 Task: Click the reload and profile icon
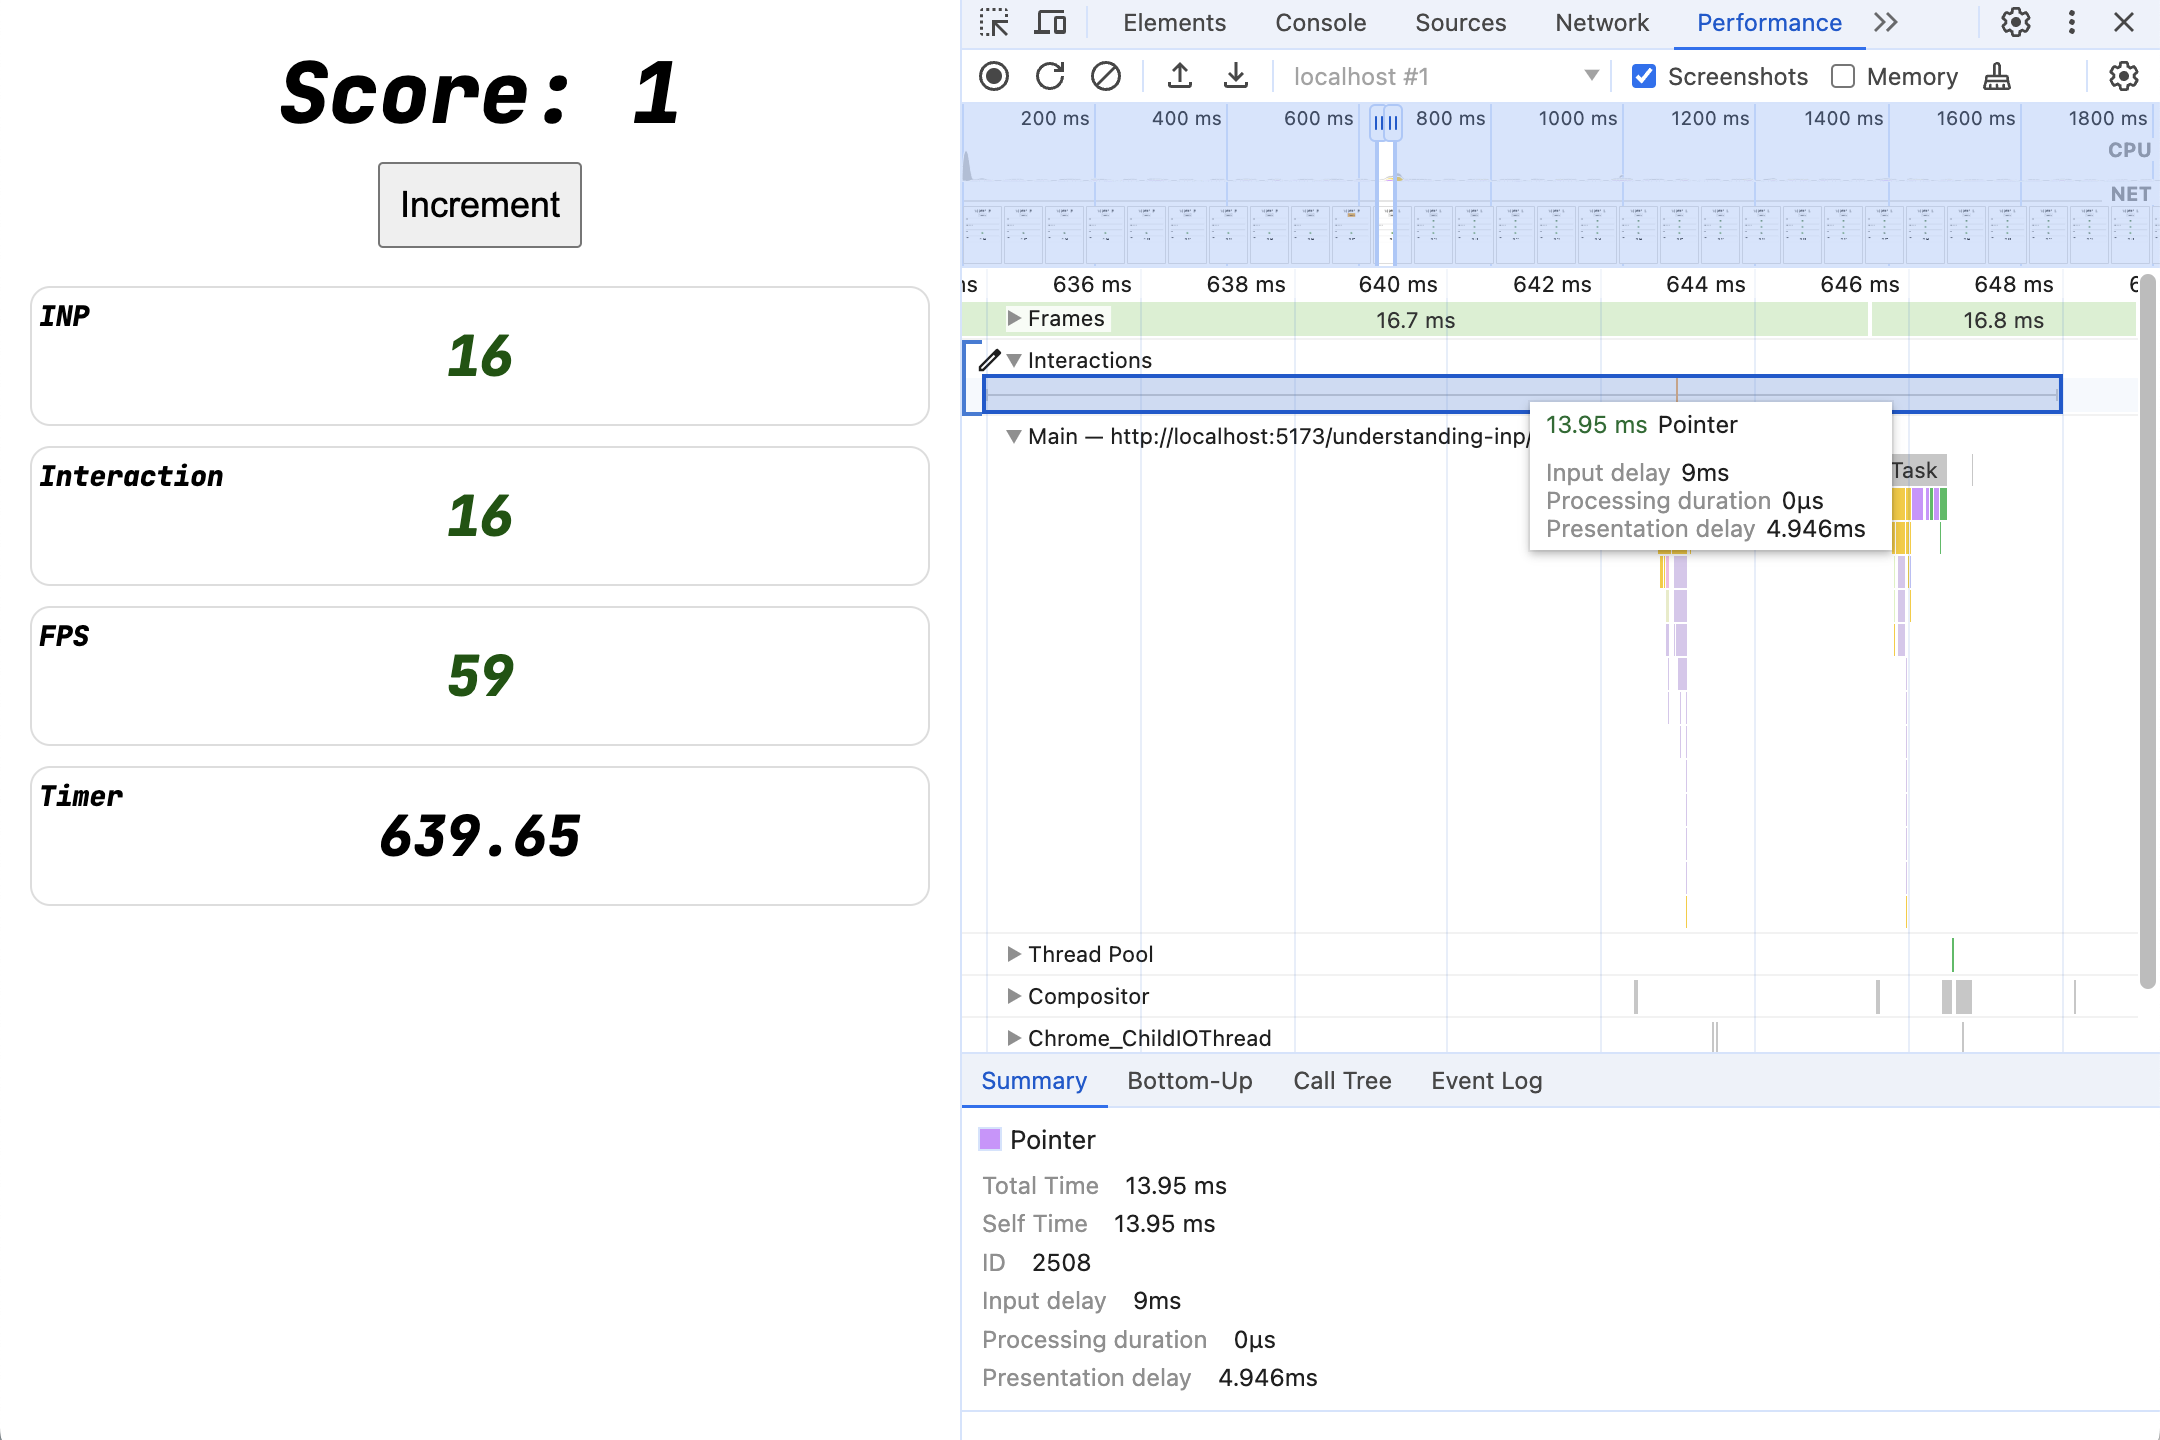(x=1049, y=76)
